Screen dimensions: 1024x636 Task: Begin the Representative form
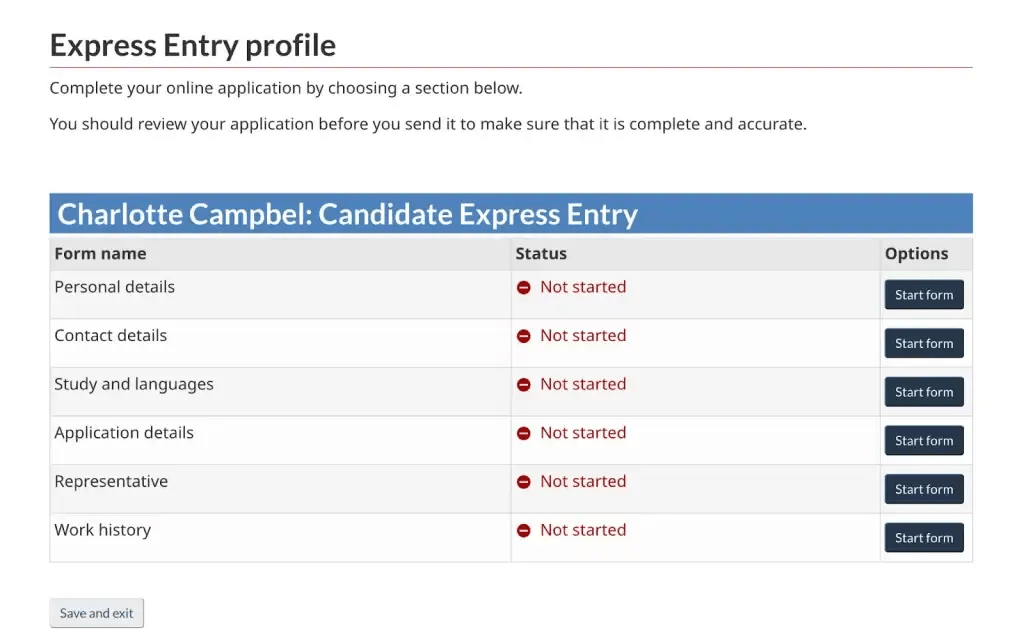[923, 488]
